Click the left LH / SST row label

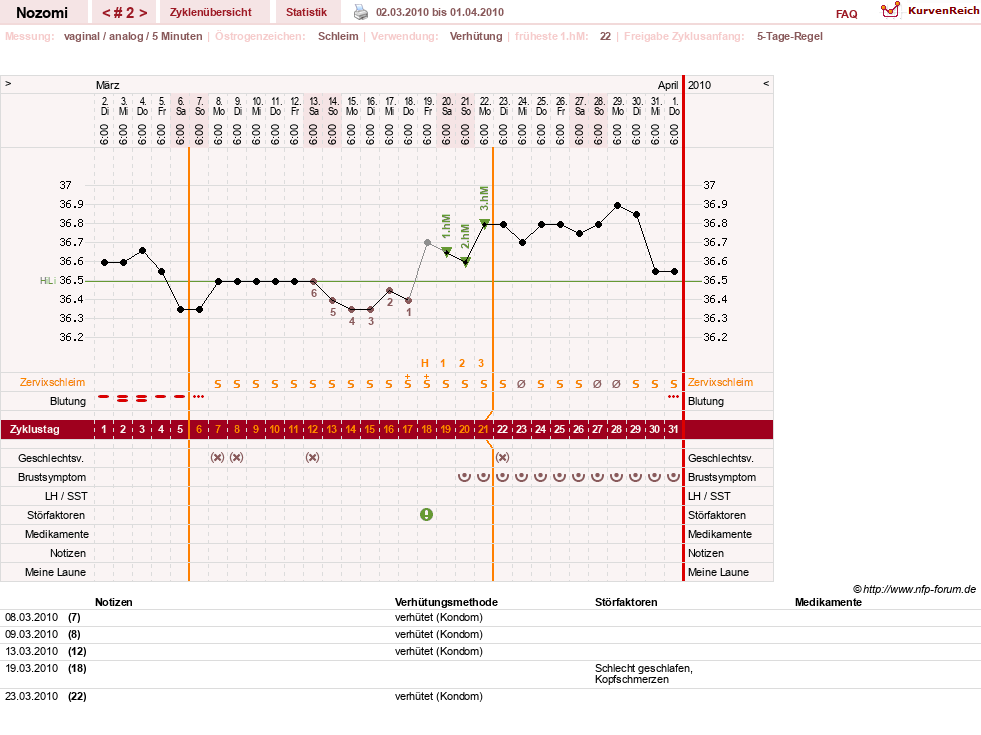point(66,496)
